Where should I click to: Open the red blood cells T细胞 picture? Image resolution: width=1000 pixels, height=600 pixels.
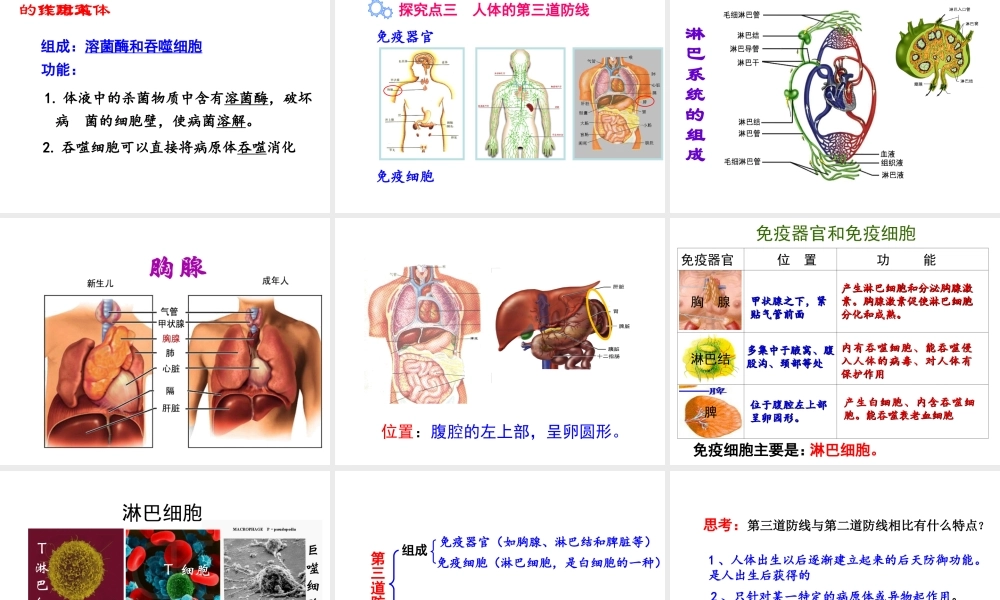pos(173,564)
